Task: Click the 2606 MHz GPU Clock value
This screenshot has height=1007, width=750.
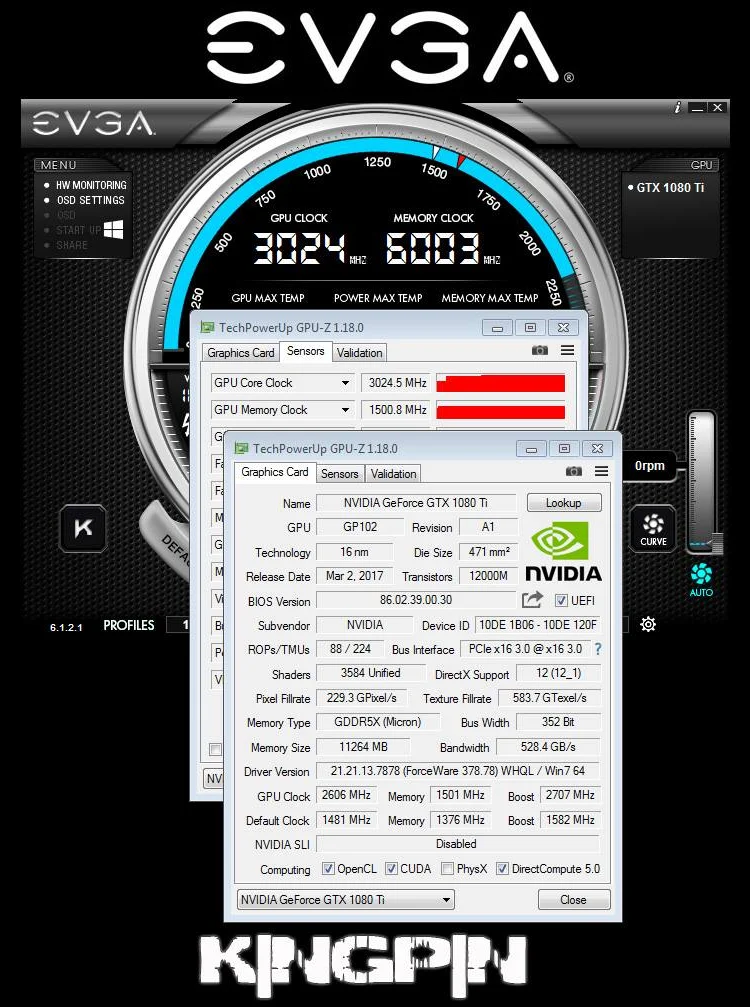Action: point(345,795)
